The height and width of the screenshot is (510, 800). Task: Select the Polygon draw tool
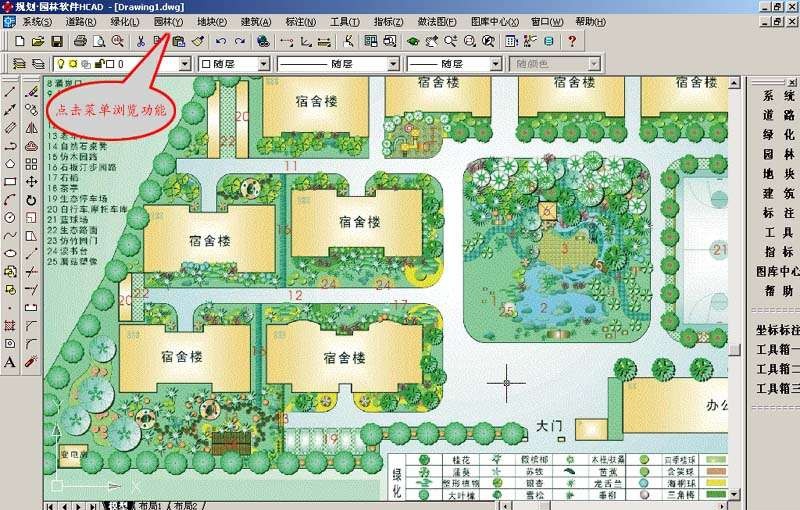(x=10, y=164)
